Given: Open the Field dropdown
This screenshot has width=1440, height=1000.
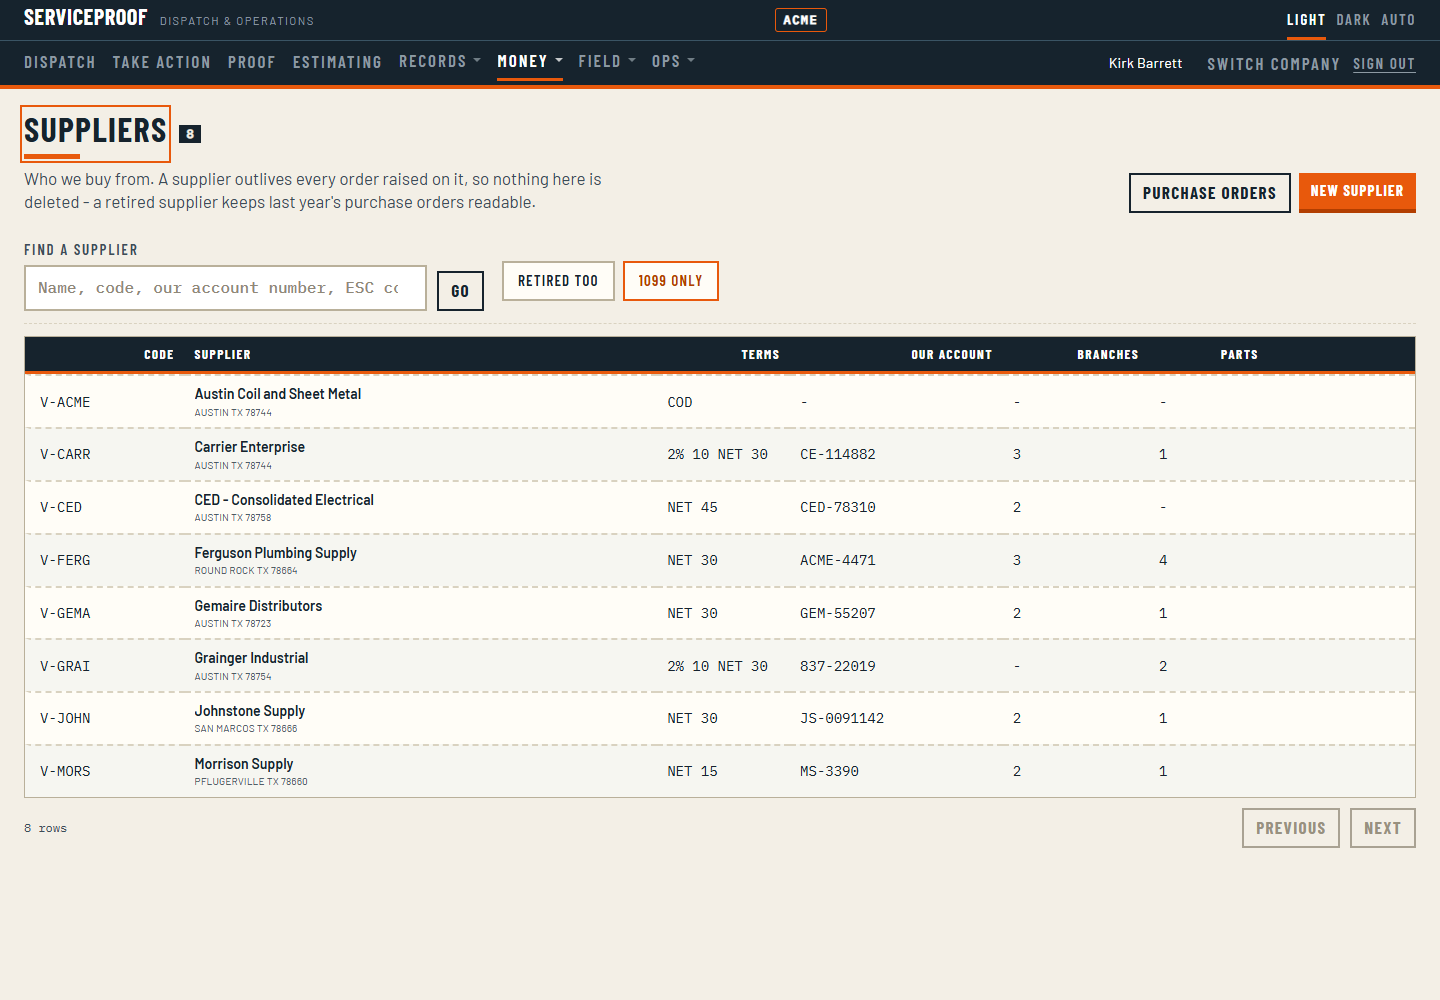Looking at the screenshot, I should click(x=607, y=62).
